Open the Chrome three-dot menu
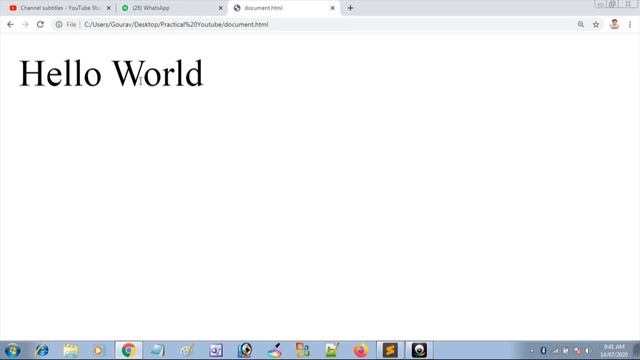The image size is (640, 360). click(x=630, y=24)
